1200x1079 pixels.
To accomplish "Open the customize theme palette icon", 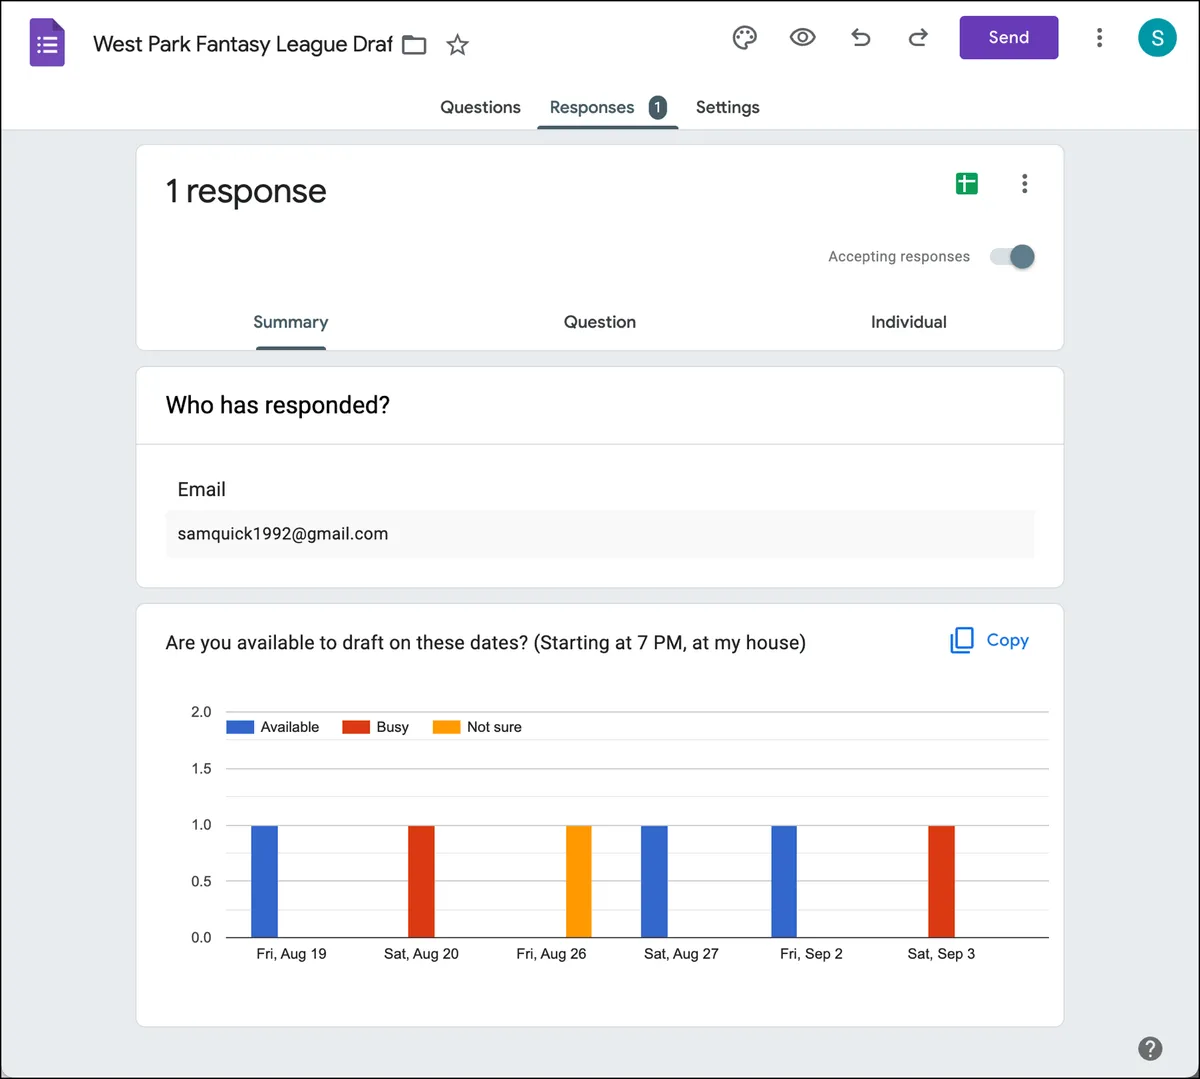I will [745, 38].
